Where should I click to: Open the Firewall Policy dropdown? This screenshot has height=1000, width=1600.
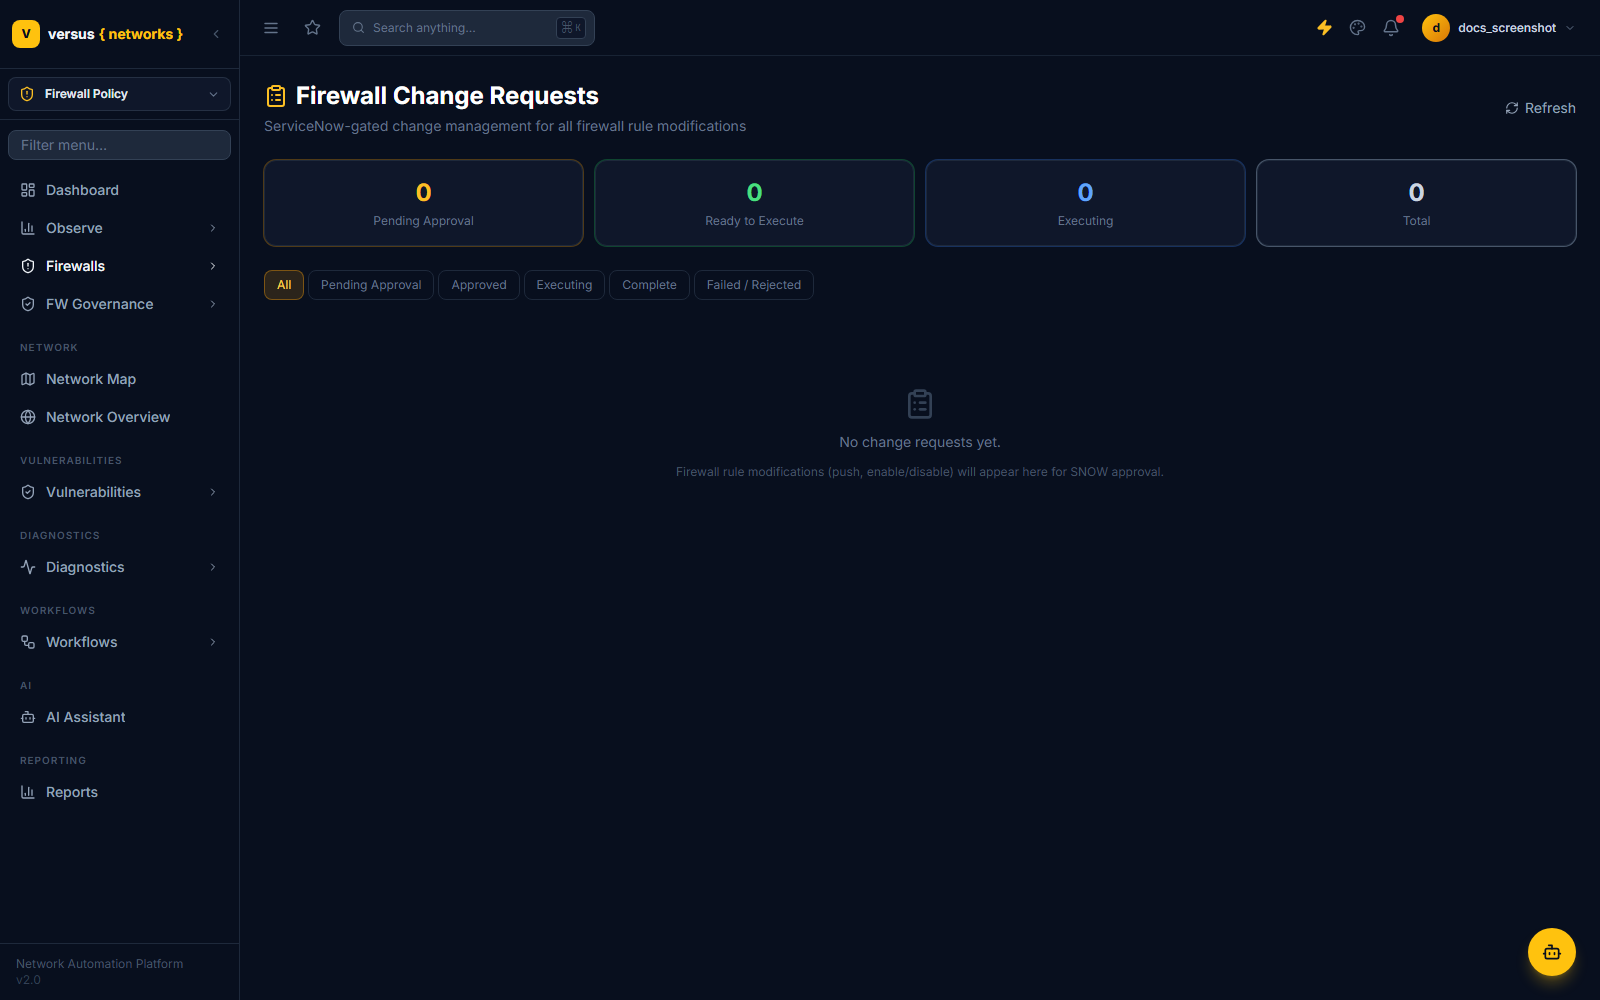coord(119,94)
